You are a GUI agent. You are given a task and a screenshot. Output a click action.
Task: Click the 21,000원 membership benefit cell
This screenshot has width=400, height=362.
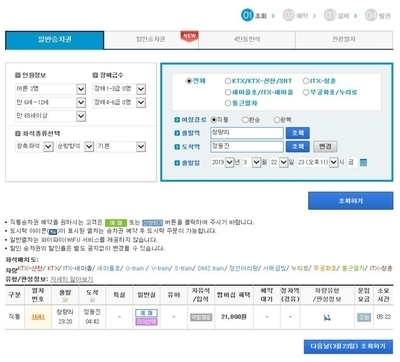click(x=234, y=317)
